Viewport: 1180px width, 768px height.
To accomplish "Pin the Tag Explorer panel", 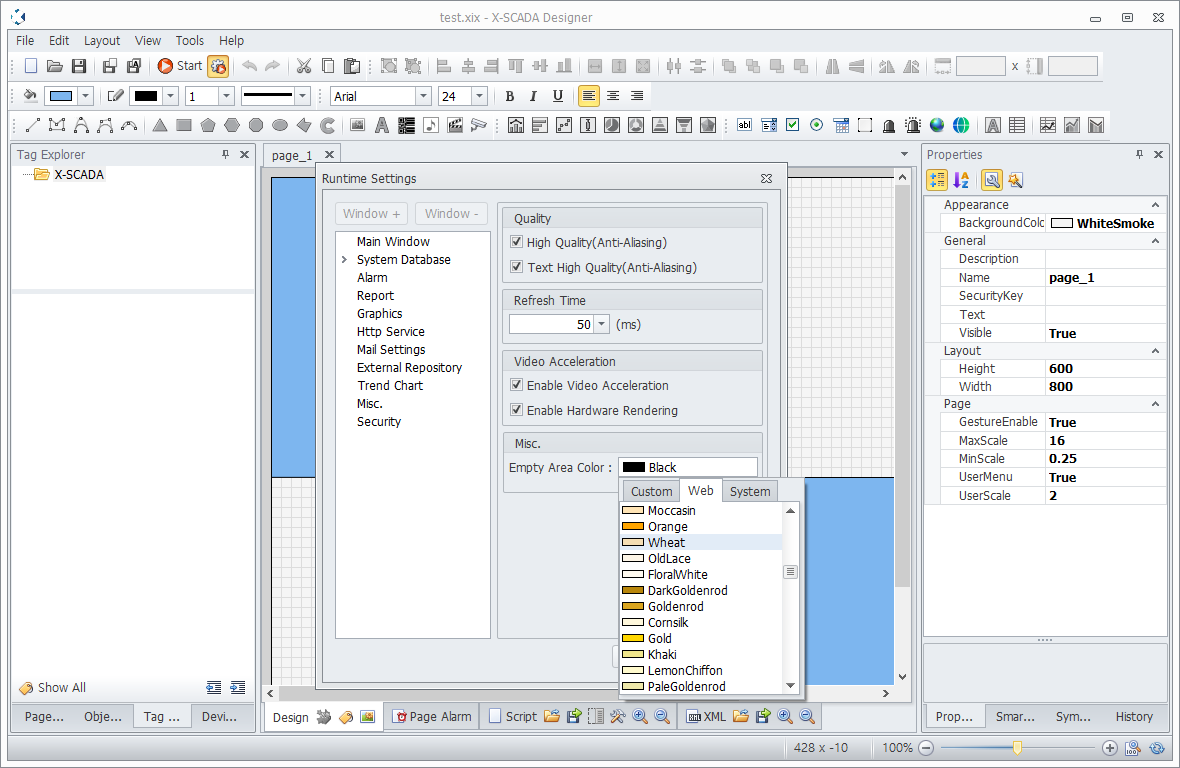I will click(x=225, y=154).
